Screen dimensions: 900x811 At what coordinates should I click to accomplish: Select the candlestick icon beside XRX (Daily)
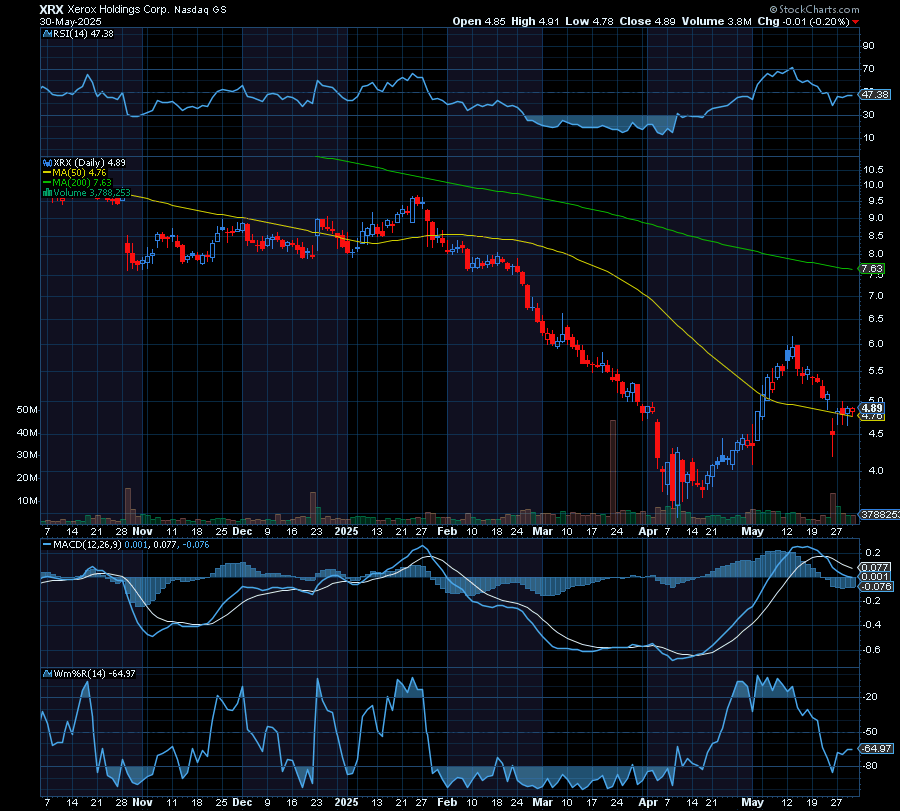46,162
